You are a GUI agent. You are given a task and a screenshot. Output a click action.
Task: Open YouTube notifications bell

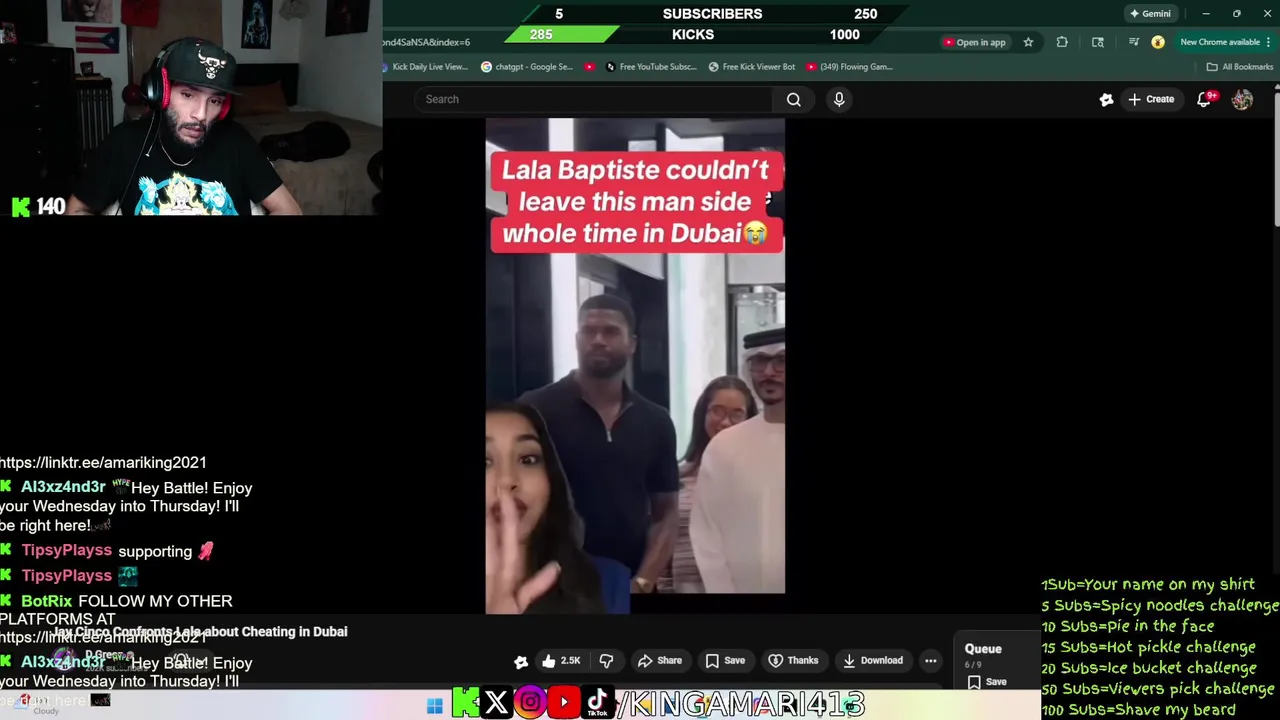(x=1204, y=99)
